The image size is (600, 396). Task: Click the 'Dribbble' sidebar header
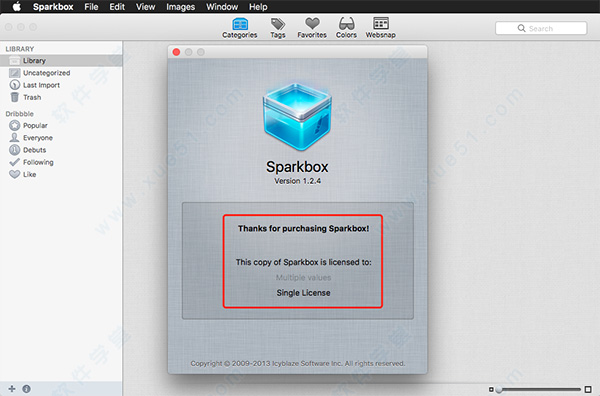coord(20,114)
